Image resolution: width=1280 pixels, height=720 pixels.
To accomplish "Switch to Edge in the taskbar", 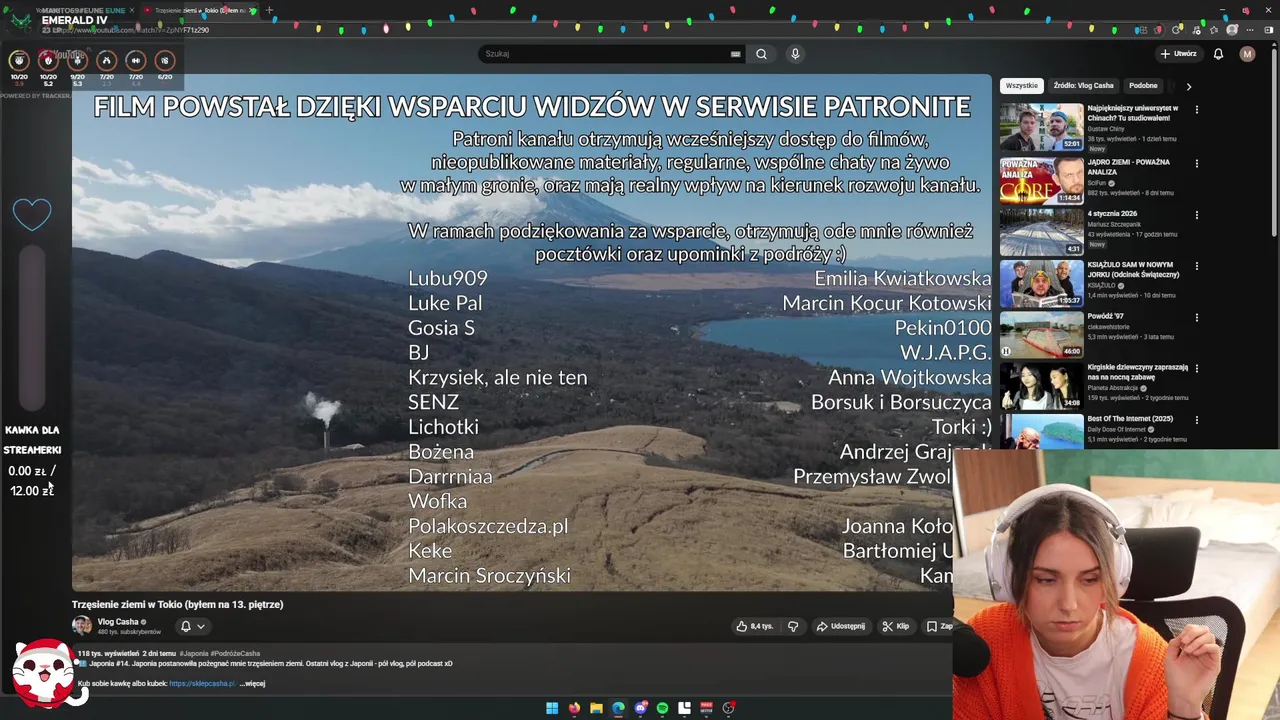I will click(618, 708).
